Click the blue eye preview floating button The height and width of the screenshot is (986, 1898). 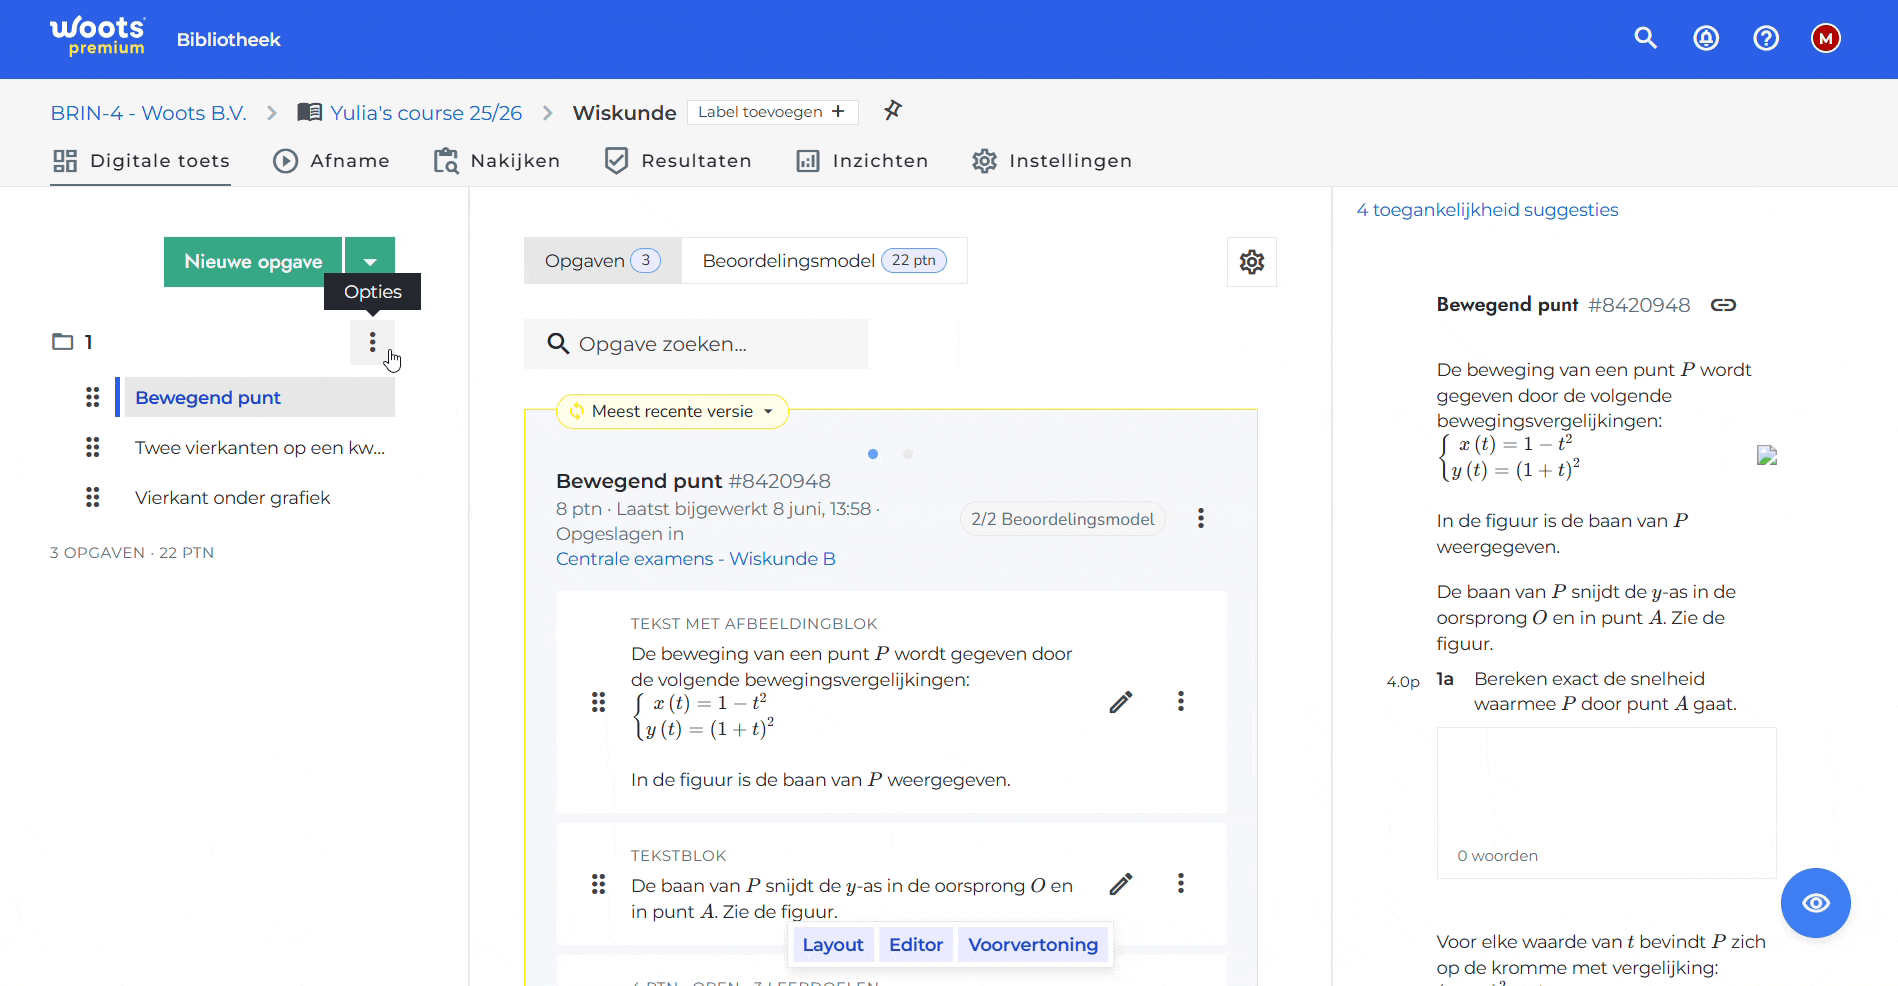(1816, 903)
